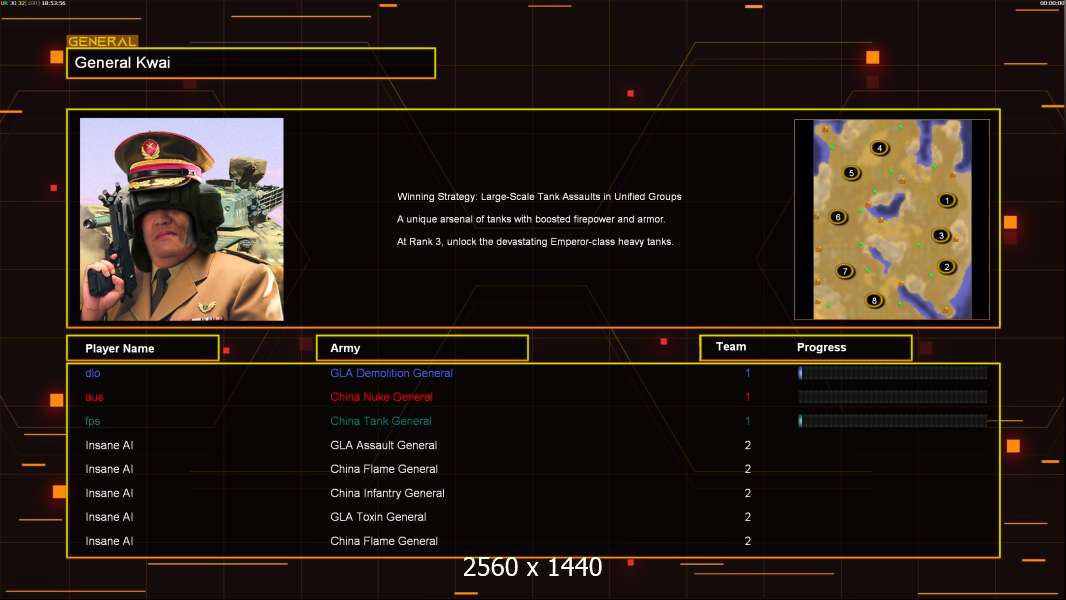The image size is (1066, 600).
Task: Click the 'At Rank 3' Emperor tank line
Action: point(535,241)
